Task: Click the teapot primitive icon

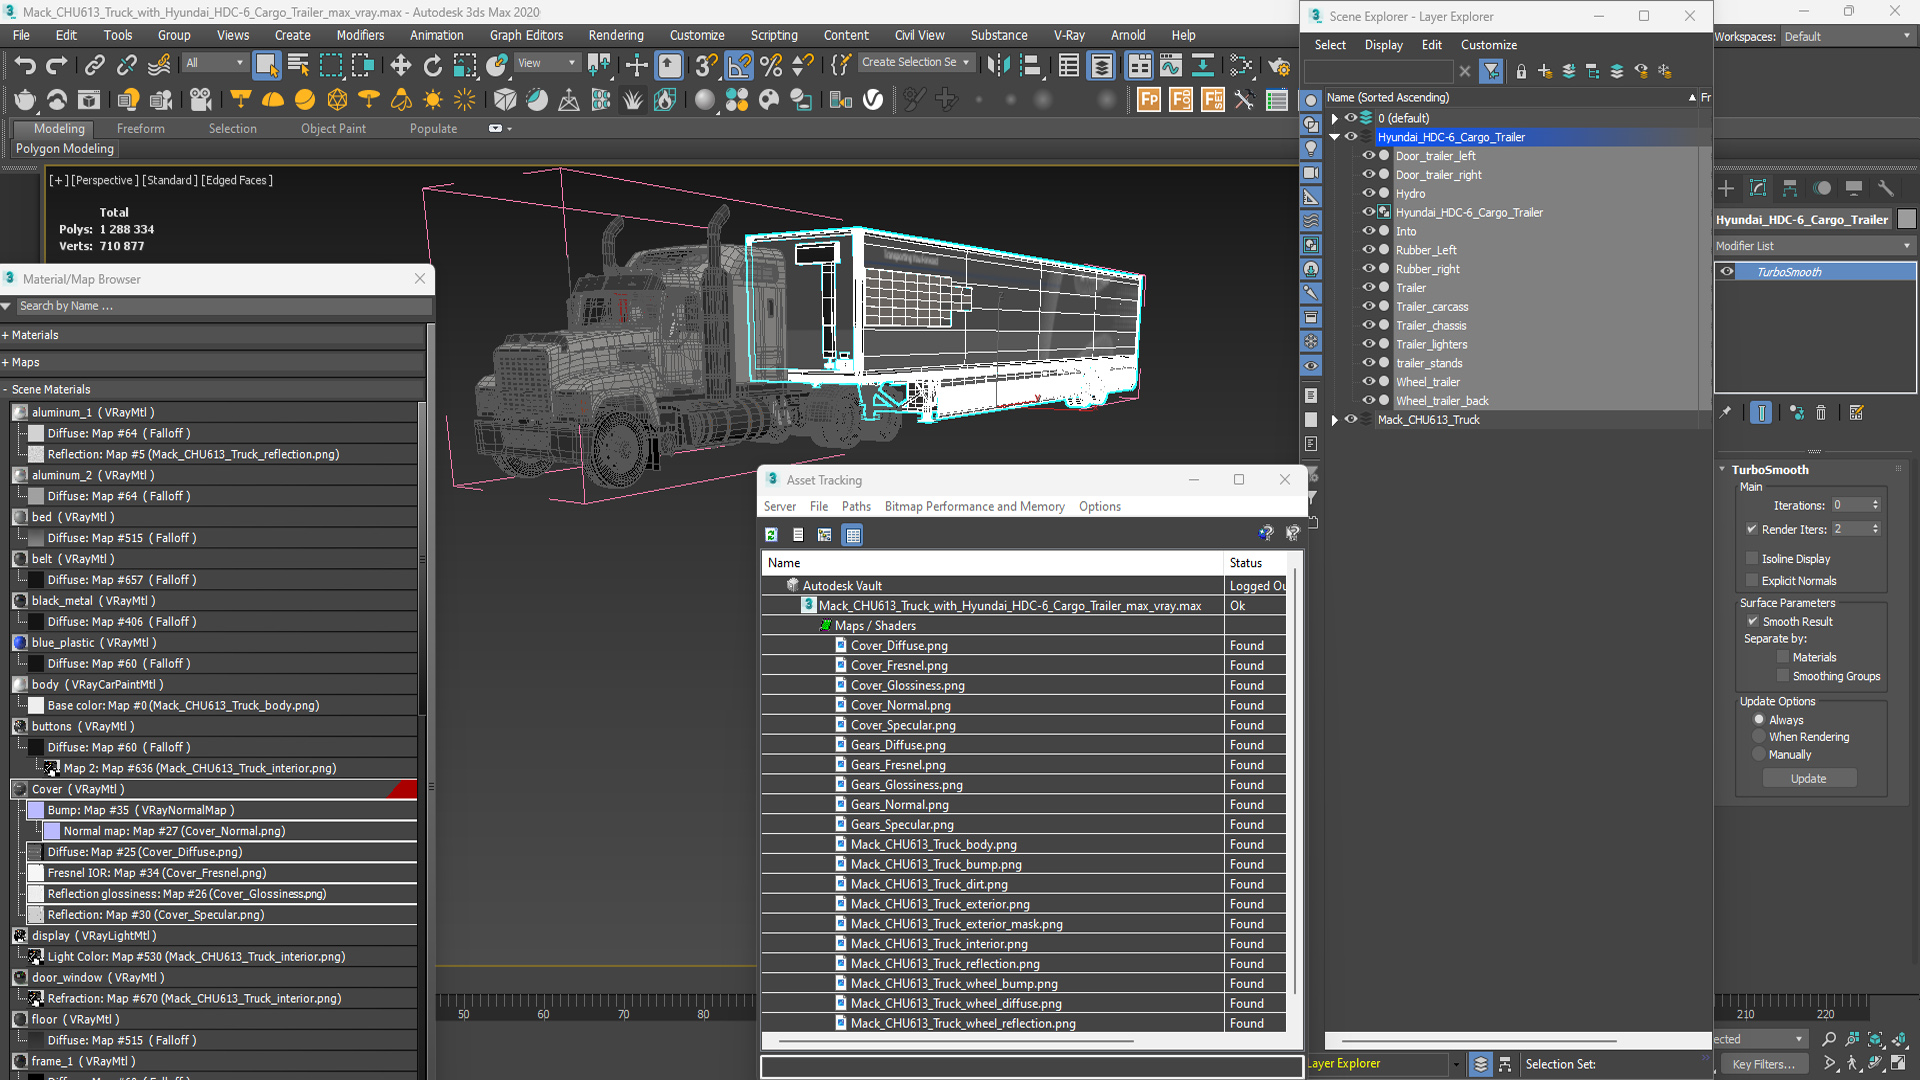Action: [x=25, y=100]
